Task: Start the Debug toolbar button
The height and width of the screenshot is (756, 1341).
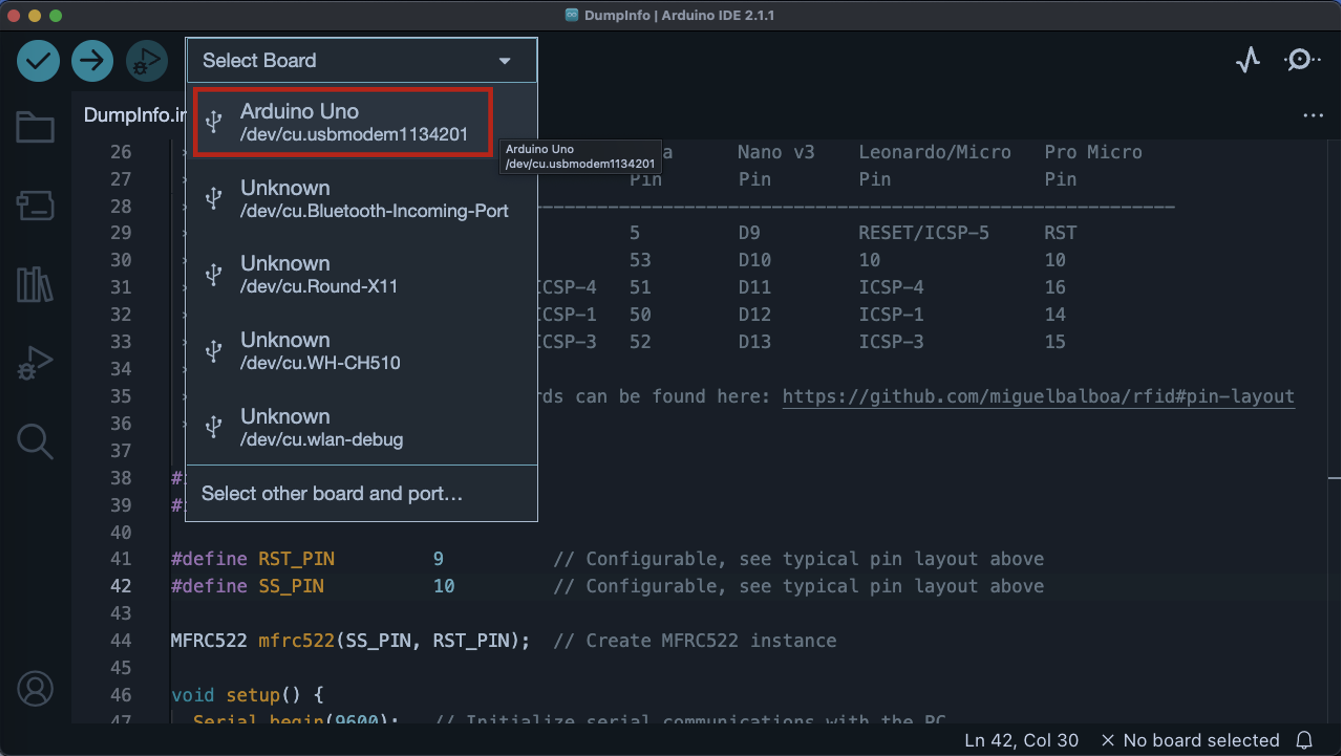Action: [146, 61]
